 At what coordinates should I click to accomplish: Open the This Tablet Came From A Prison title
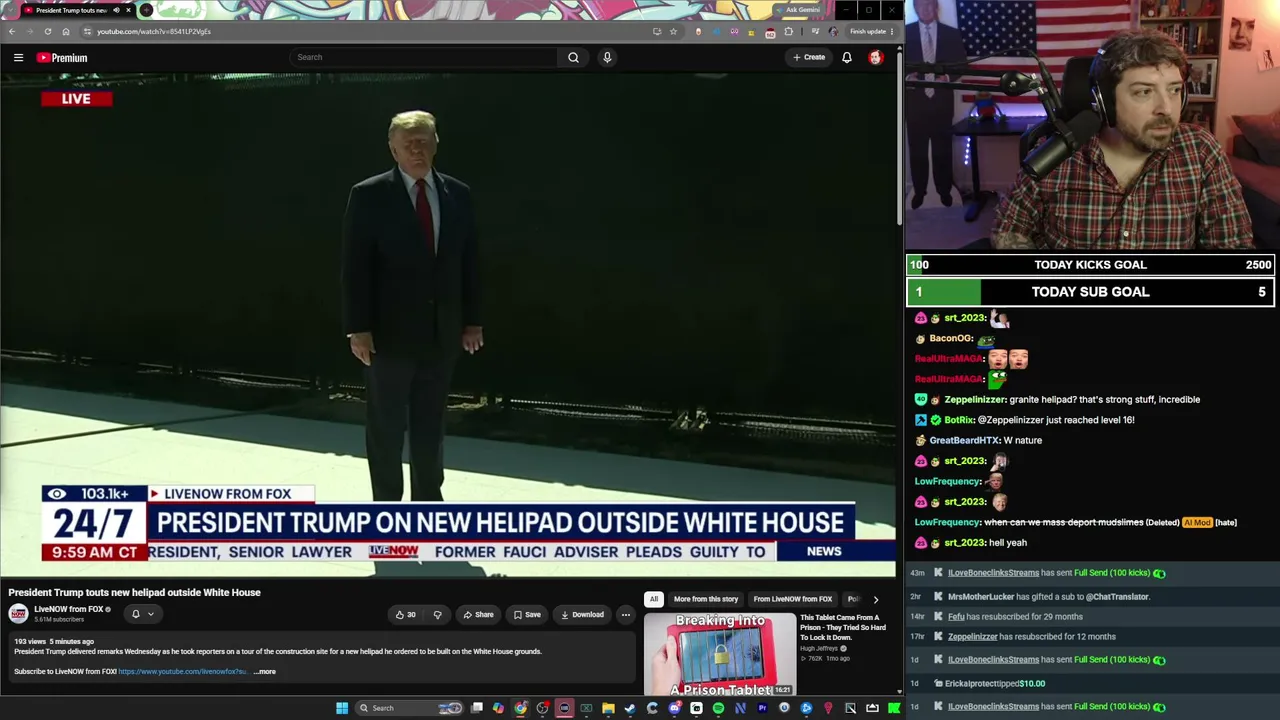(x=843, y=627)
